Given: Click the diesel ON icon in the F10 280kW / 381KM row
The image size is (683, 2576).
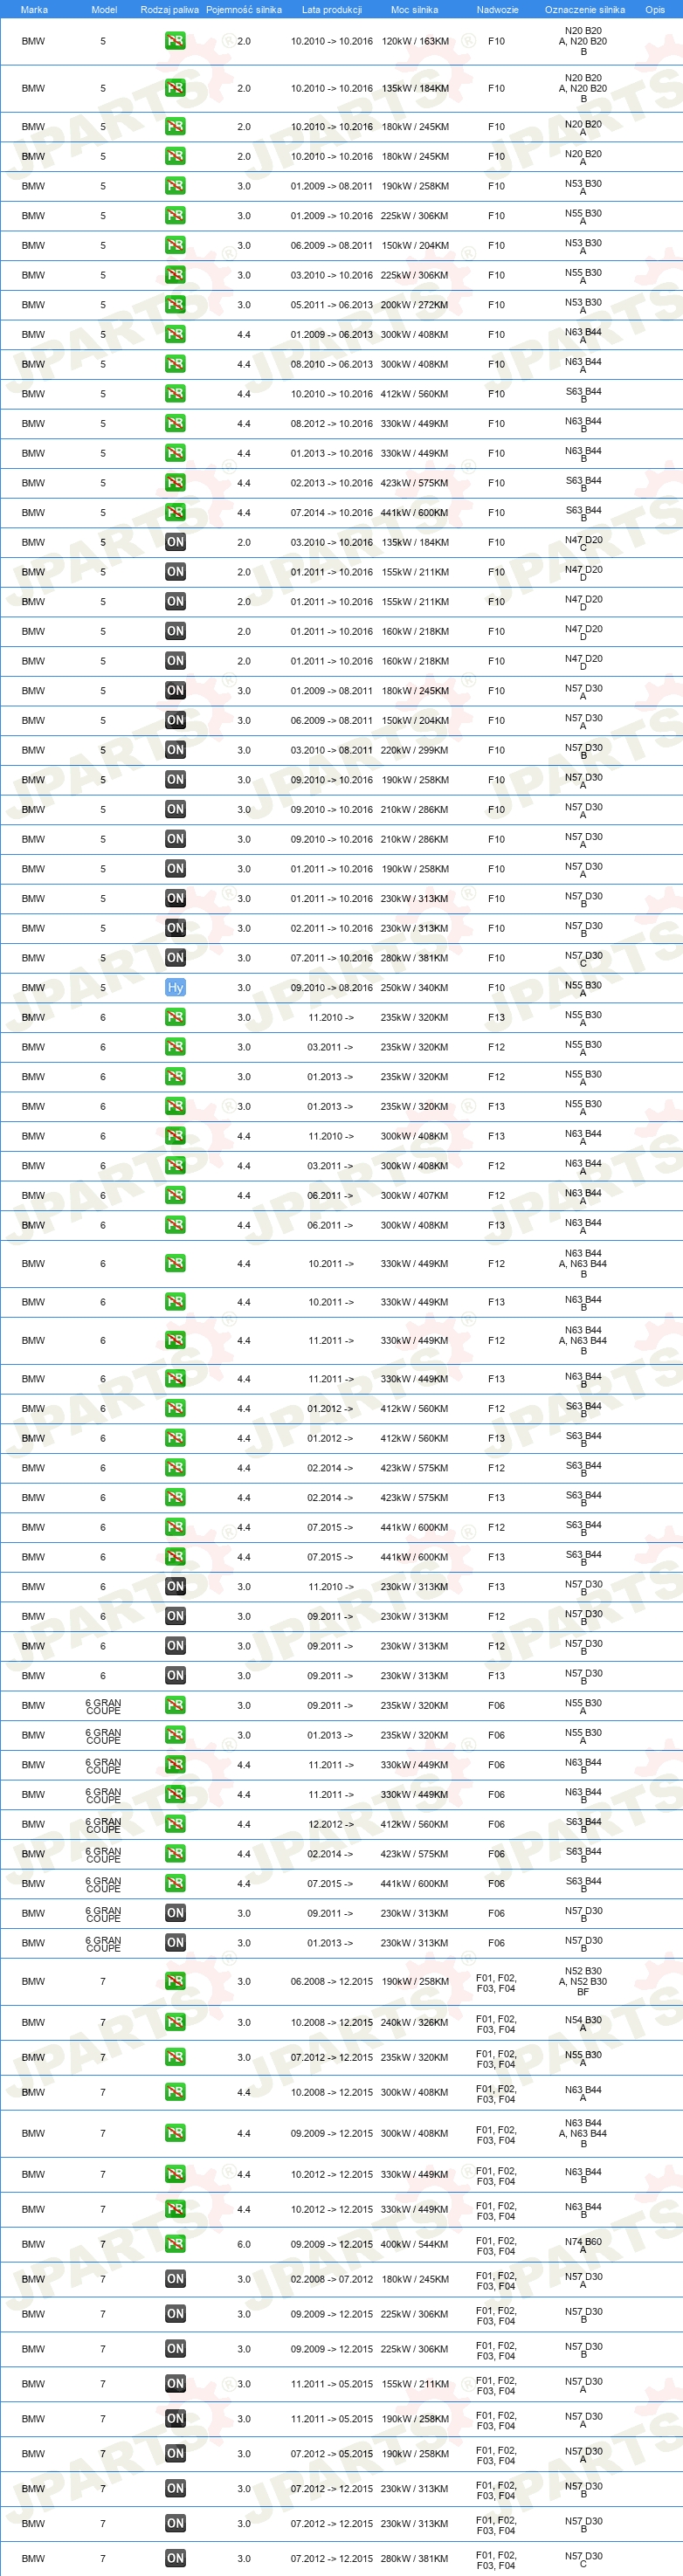Looking at the screenshot, I should (x=175, y=958).
